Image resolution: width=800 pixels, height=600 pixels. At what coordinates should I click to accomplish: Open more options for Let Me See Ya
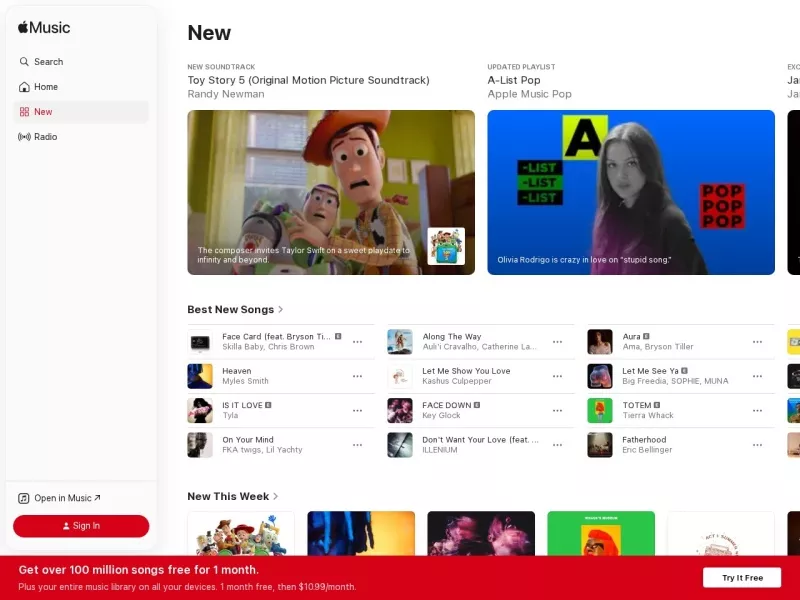[x=758, y=376]
